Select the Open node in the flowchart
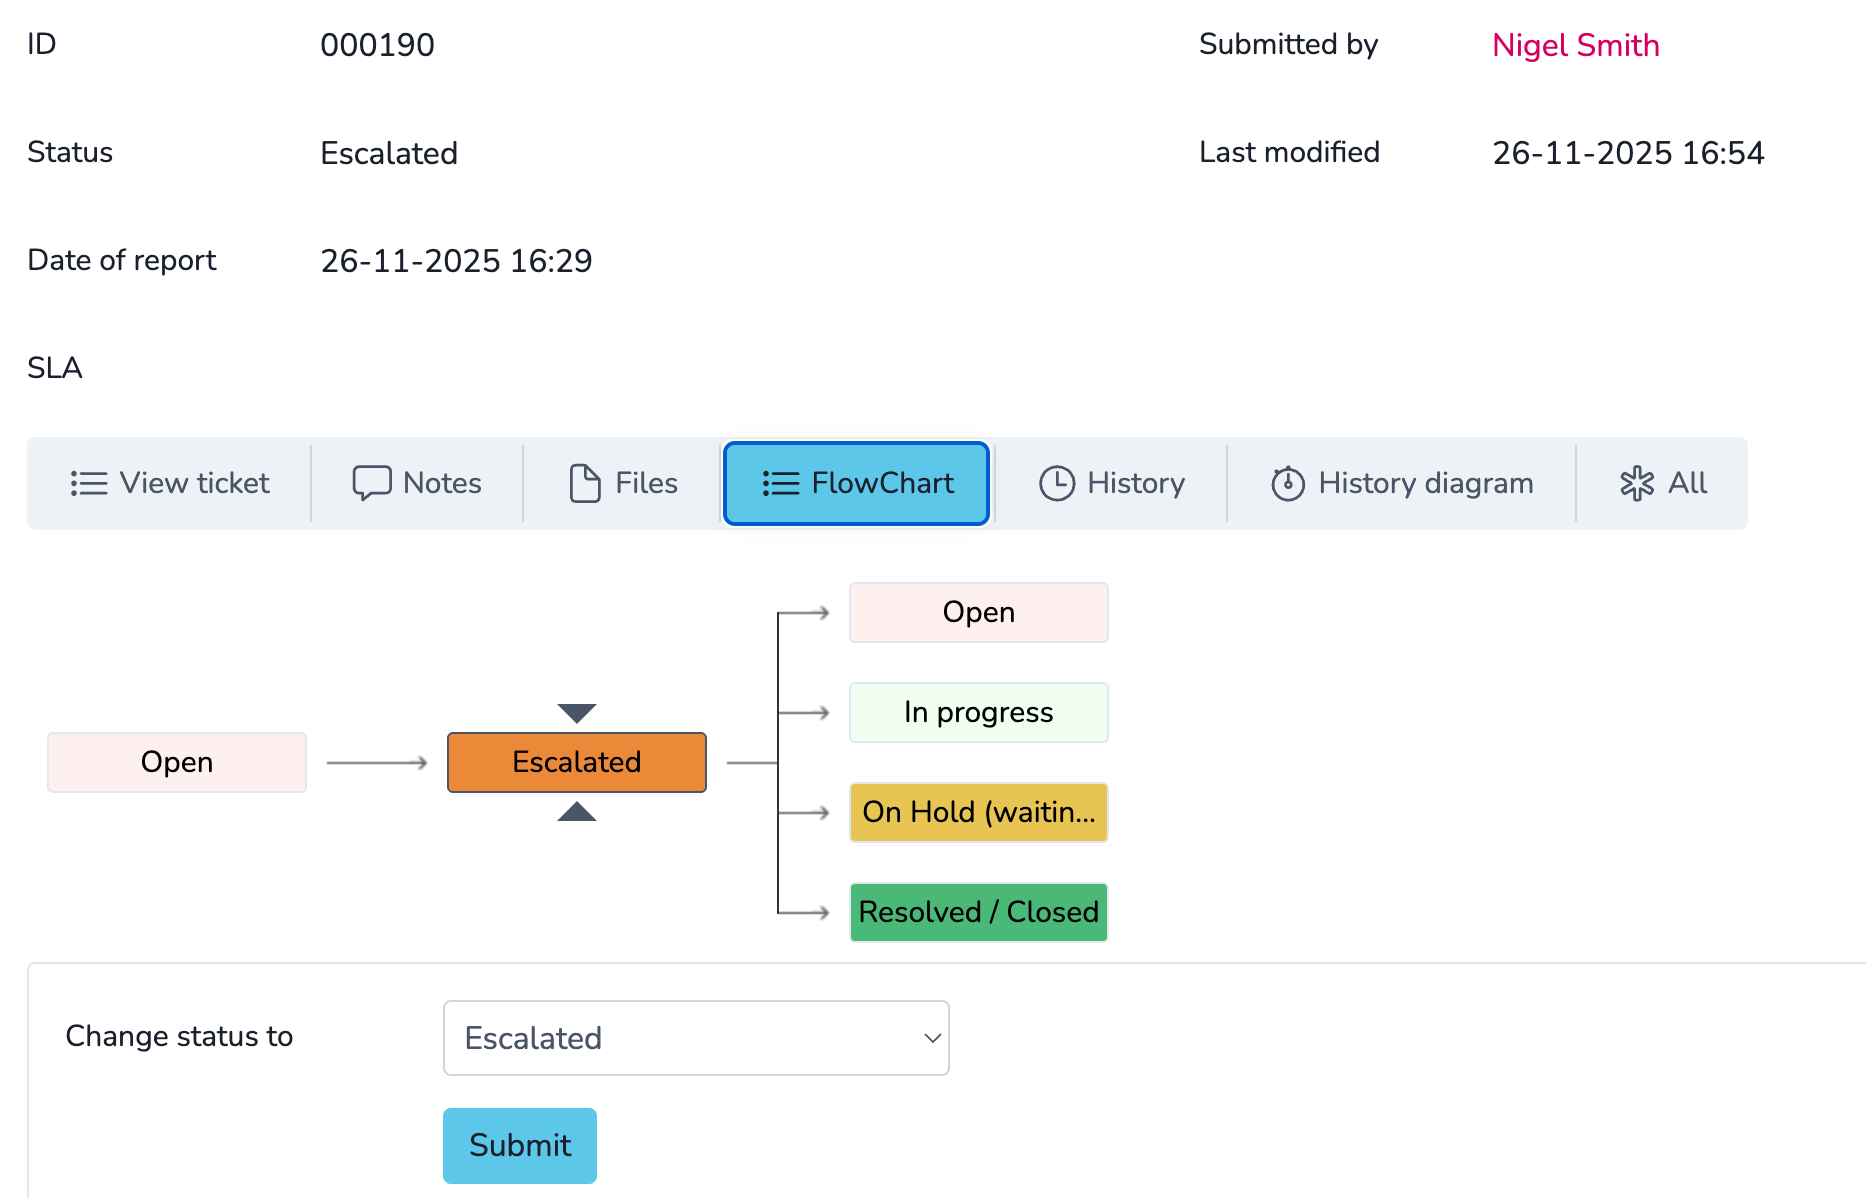 [176, 762]
